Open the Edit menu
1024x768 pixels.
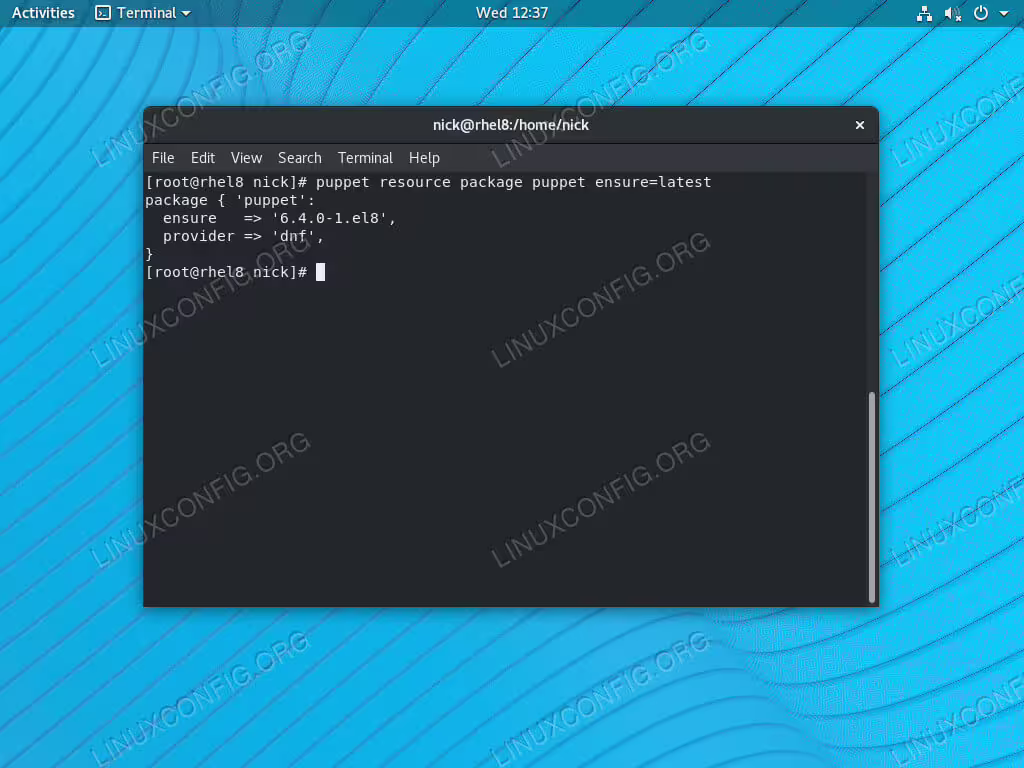(x=202, y=158)
